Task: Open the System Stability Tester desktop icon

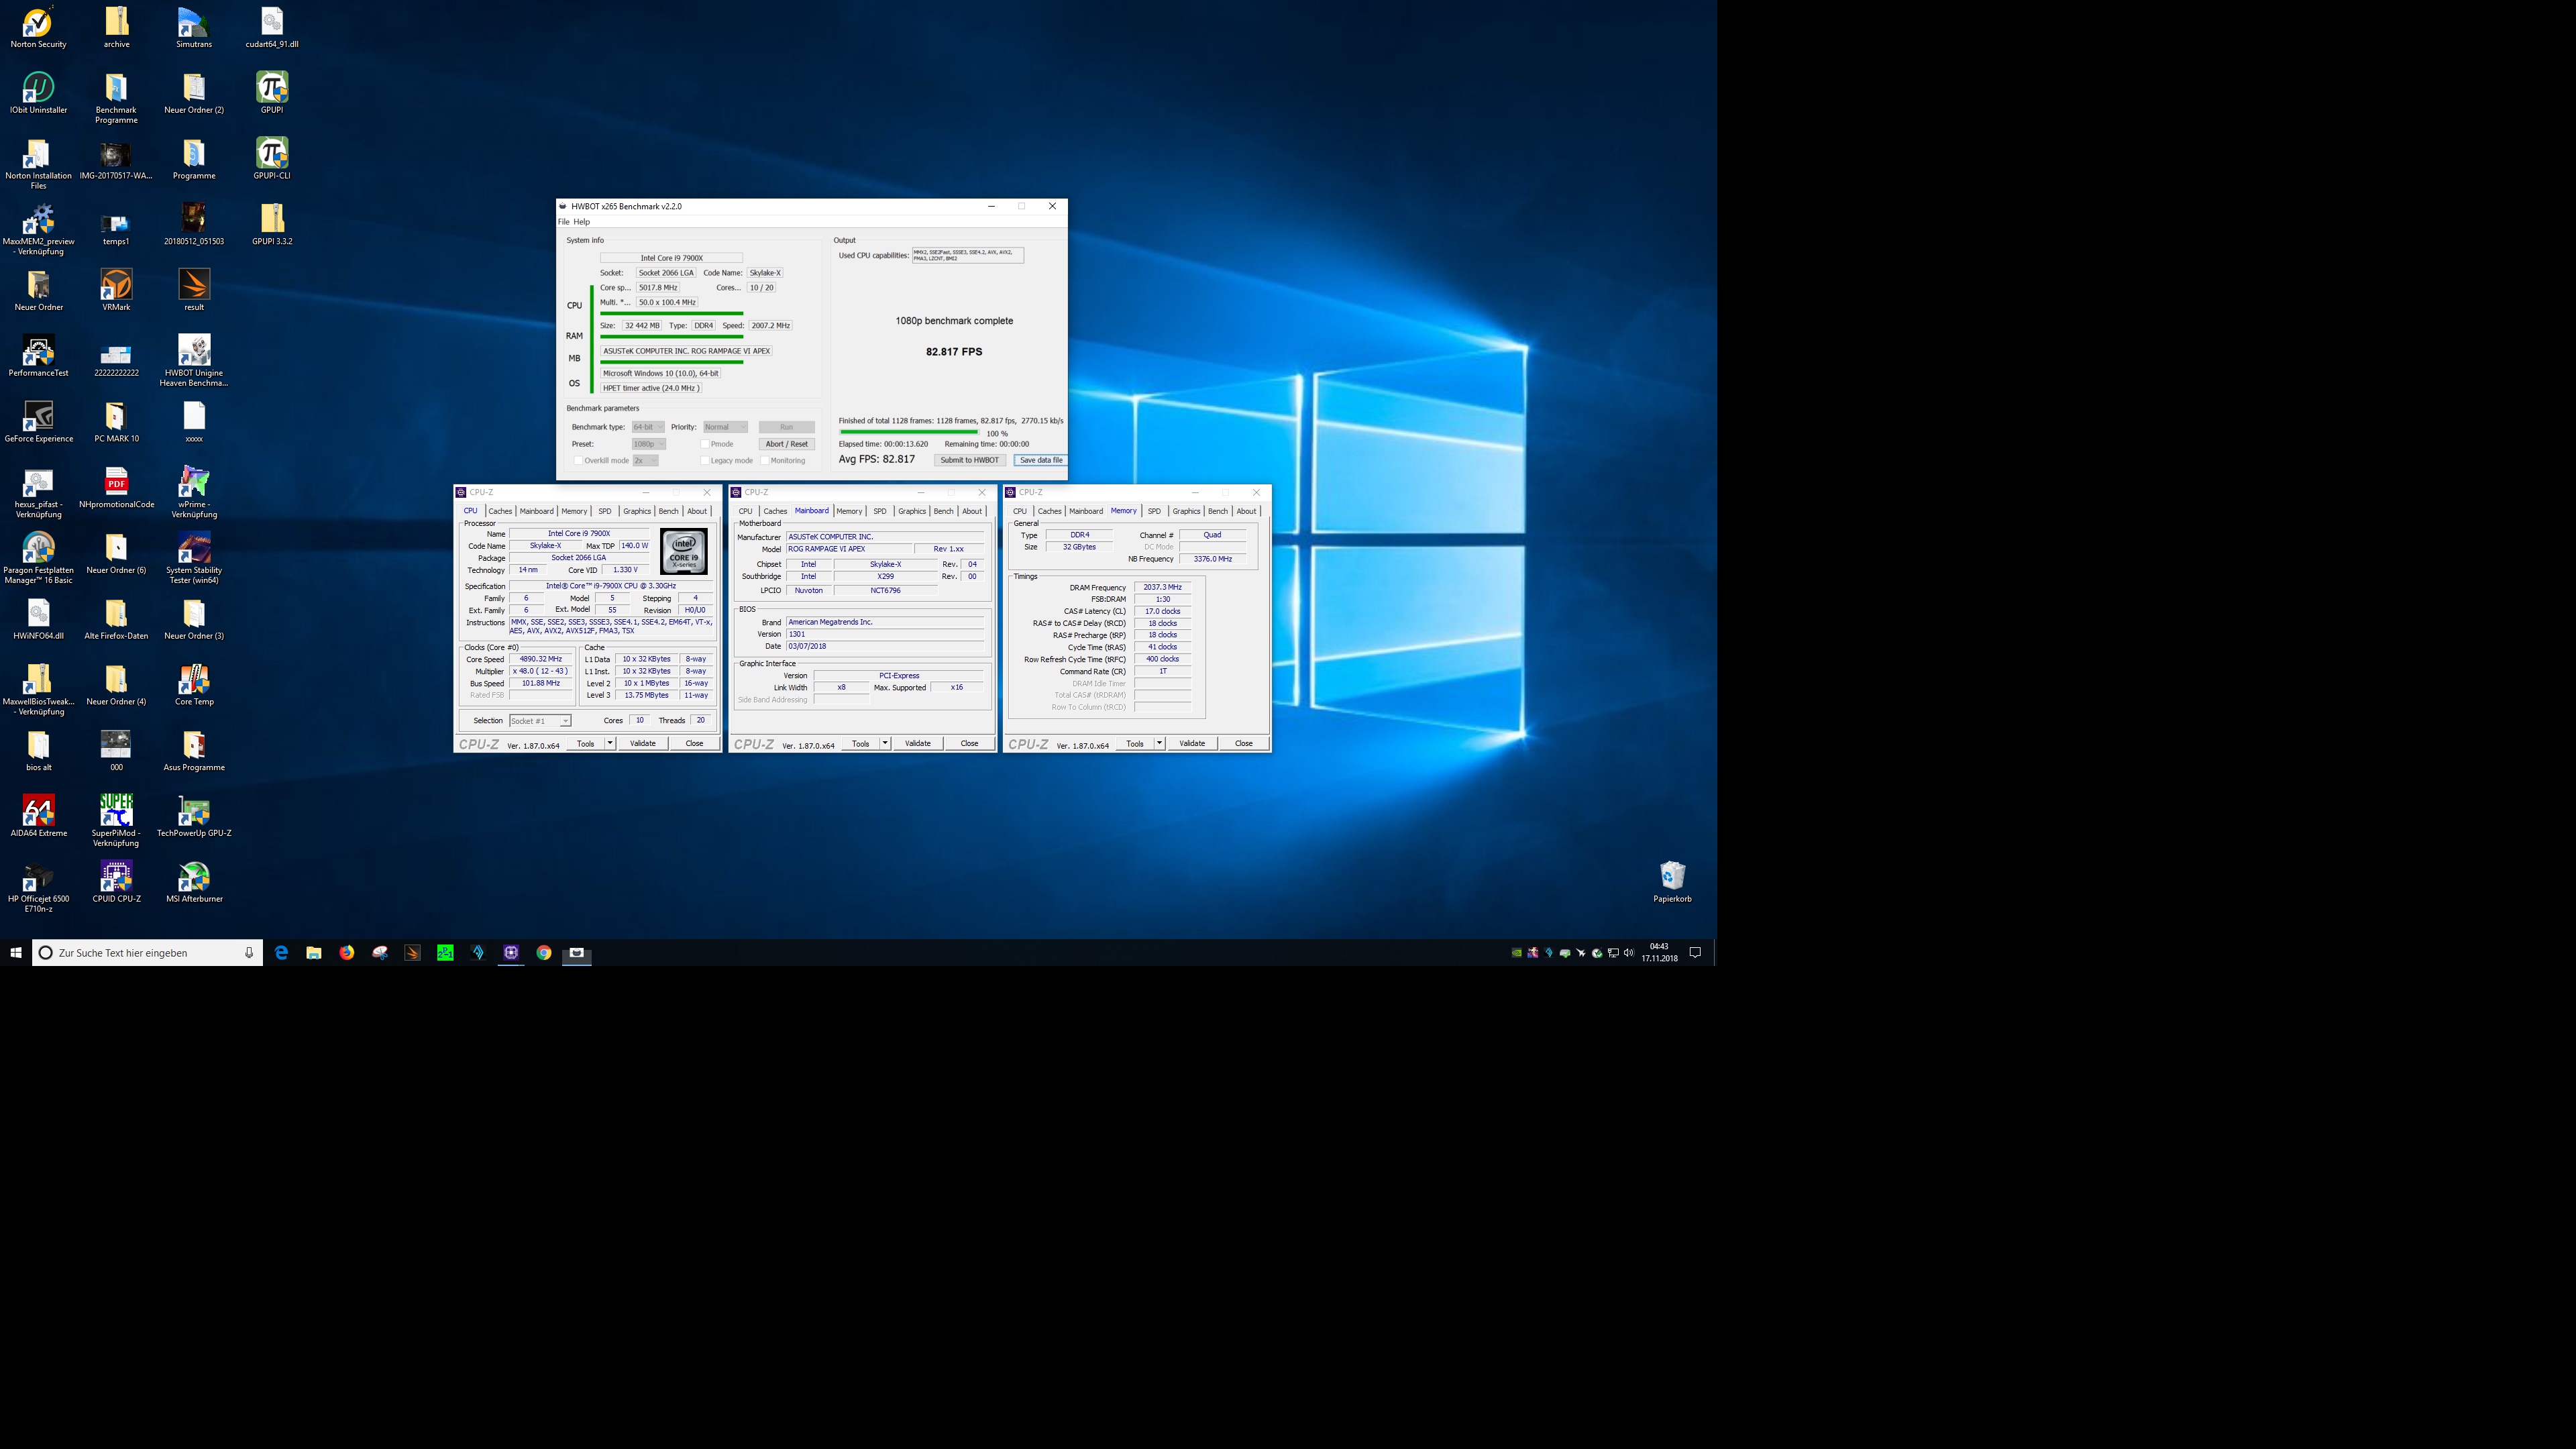Action: pos(194,558)
